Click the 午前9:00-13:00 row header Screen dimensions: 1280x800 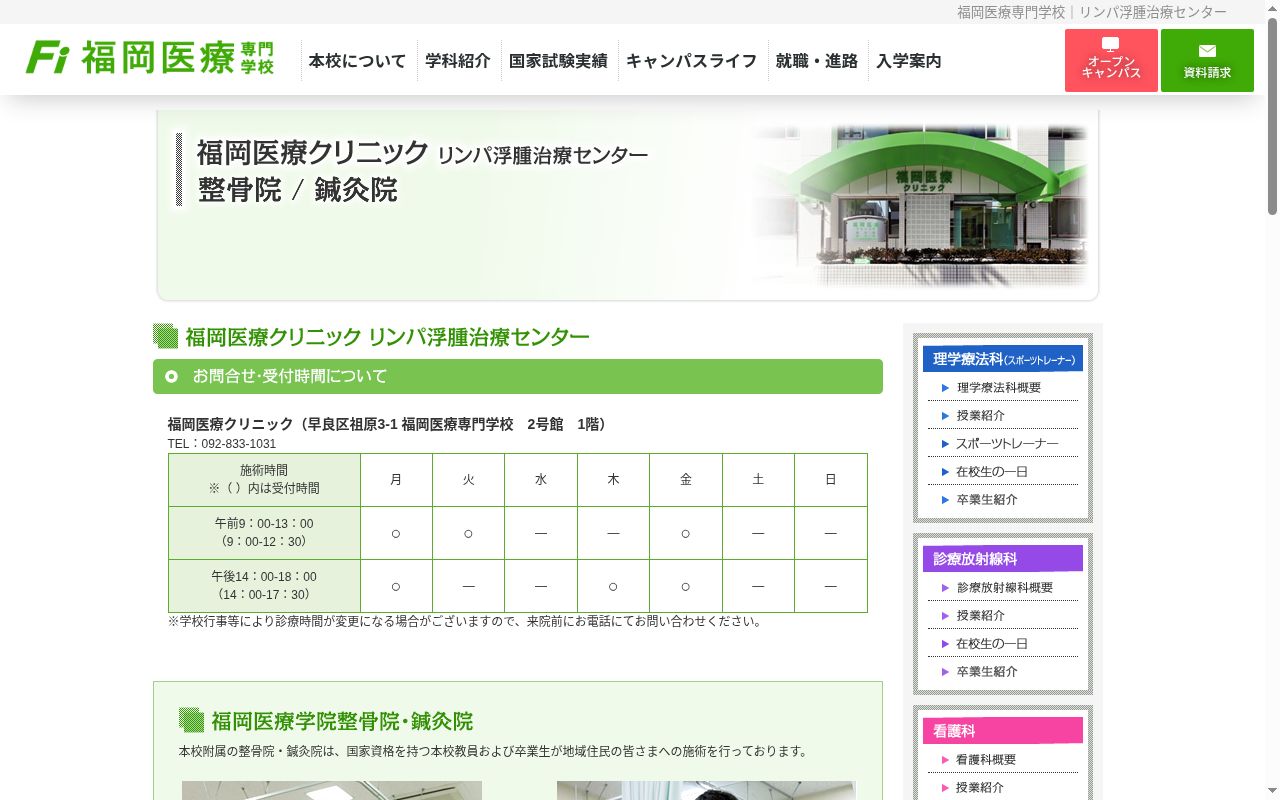(264, 533)
